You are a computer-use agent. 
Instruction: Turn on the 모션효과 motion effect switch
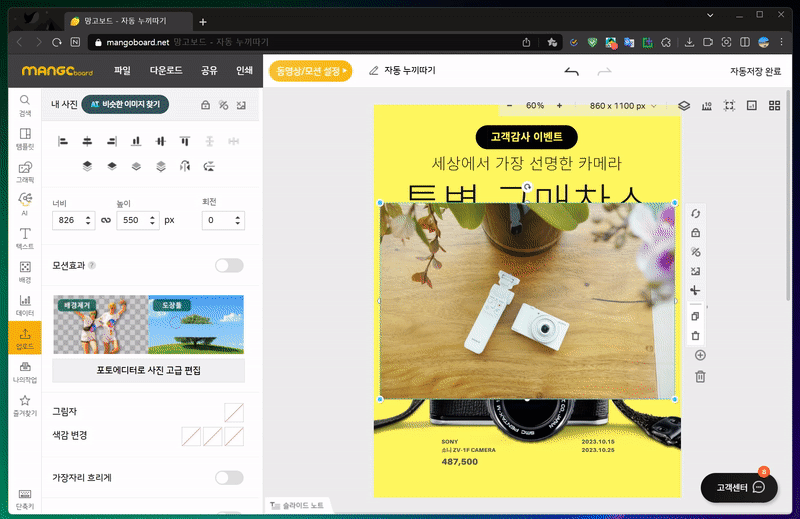click(x=229, y=265)
